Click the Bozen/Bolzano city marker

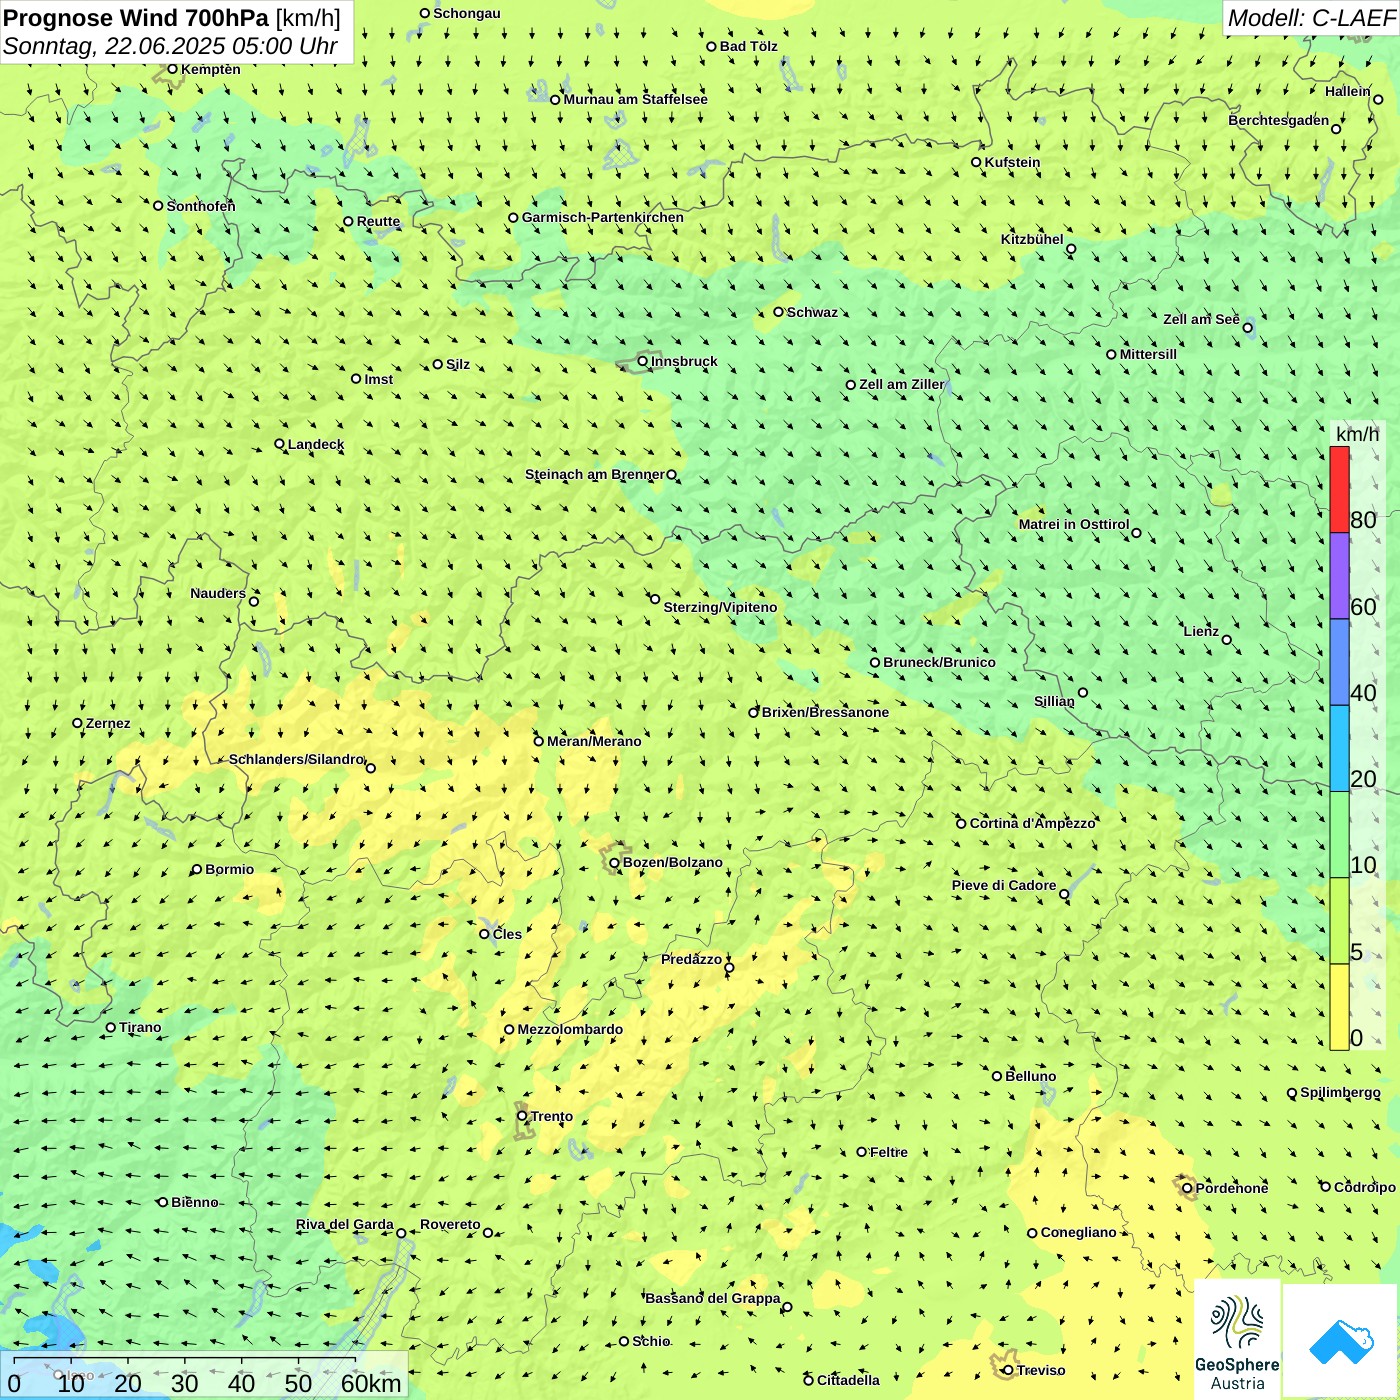point(614,863)
